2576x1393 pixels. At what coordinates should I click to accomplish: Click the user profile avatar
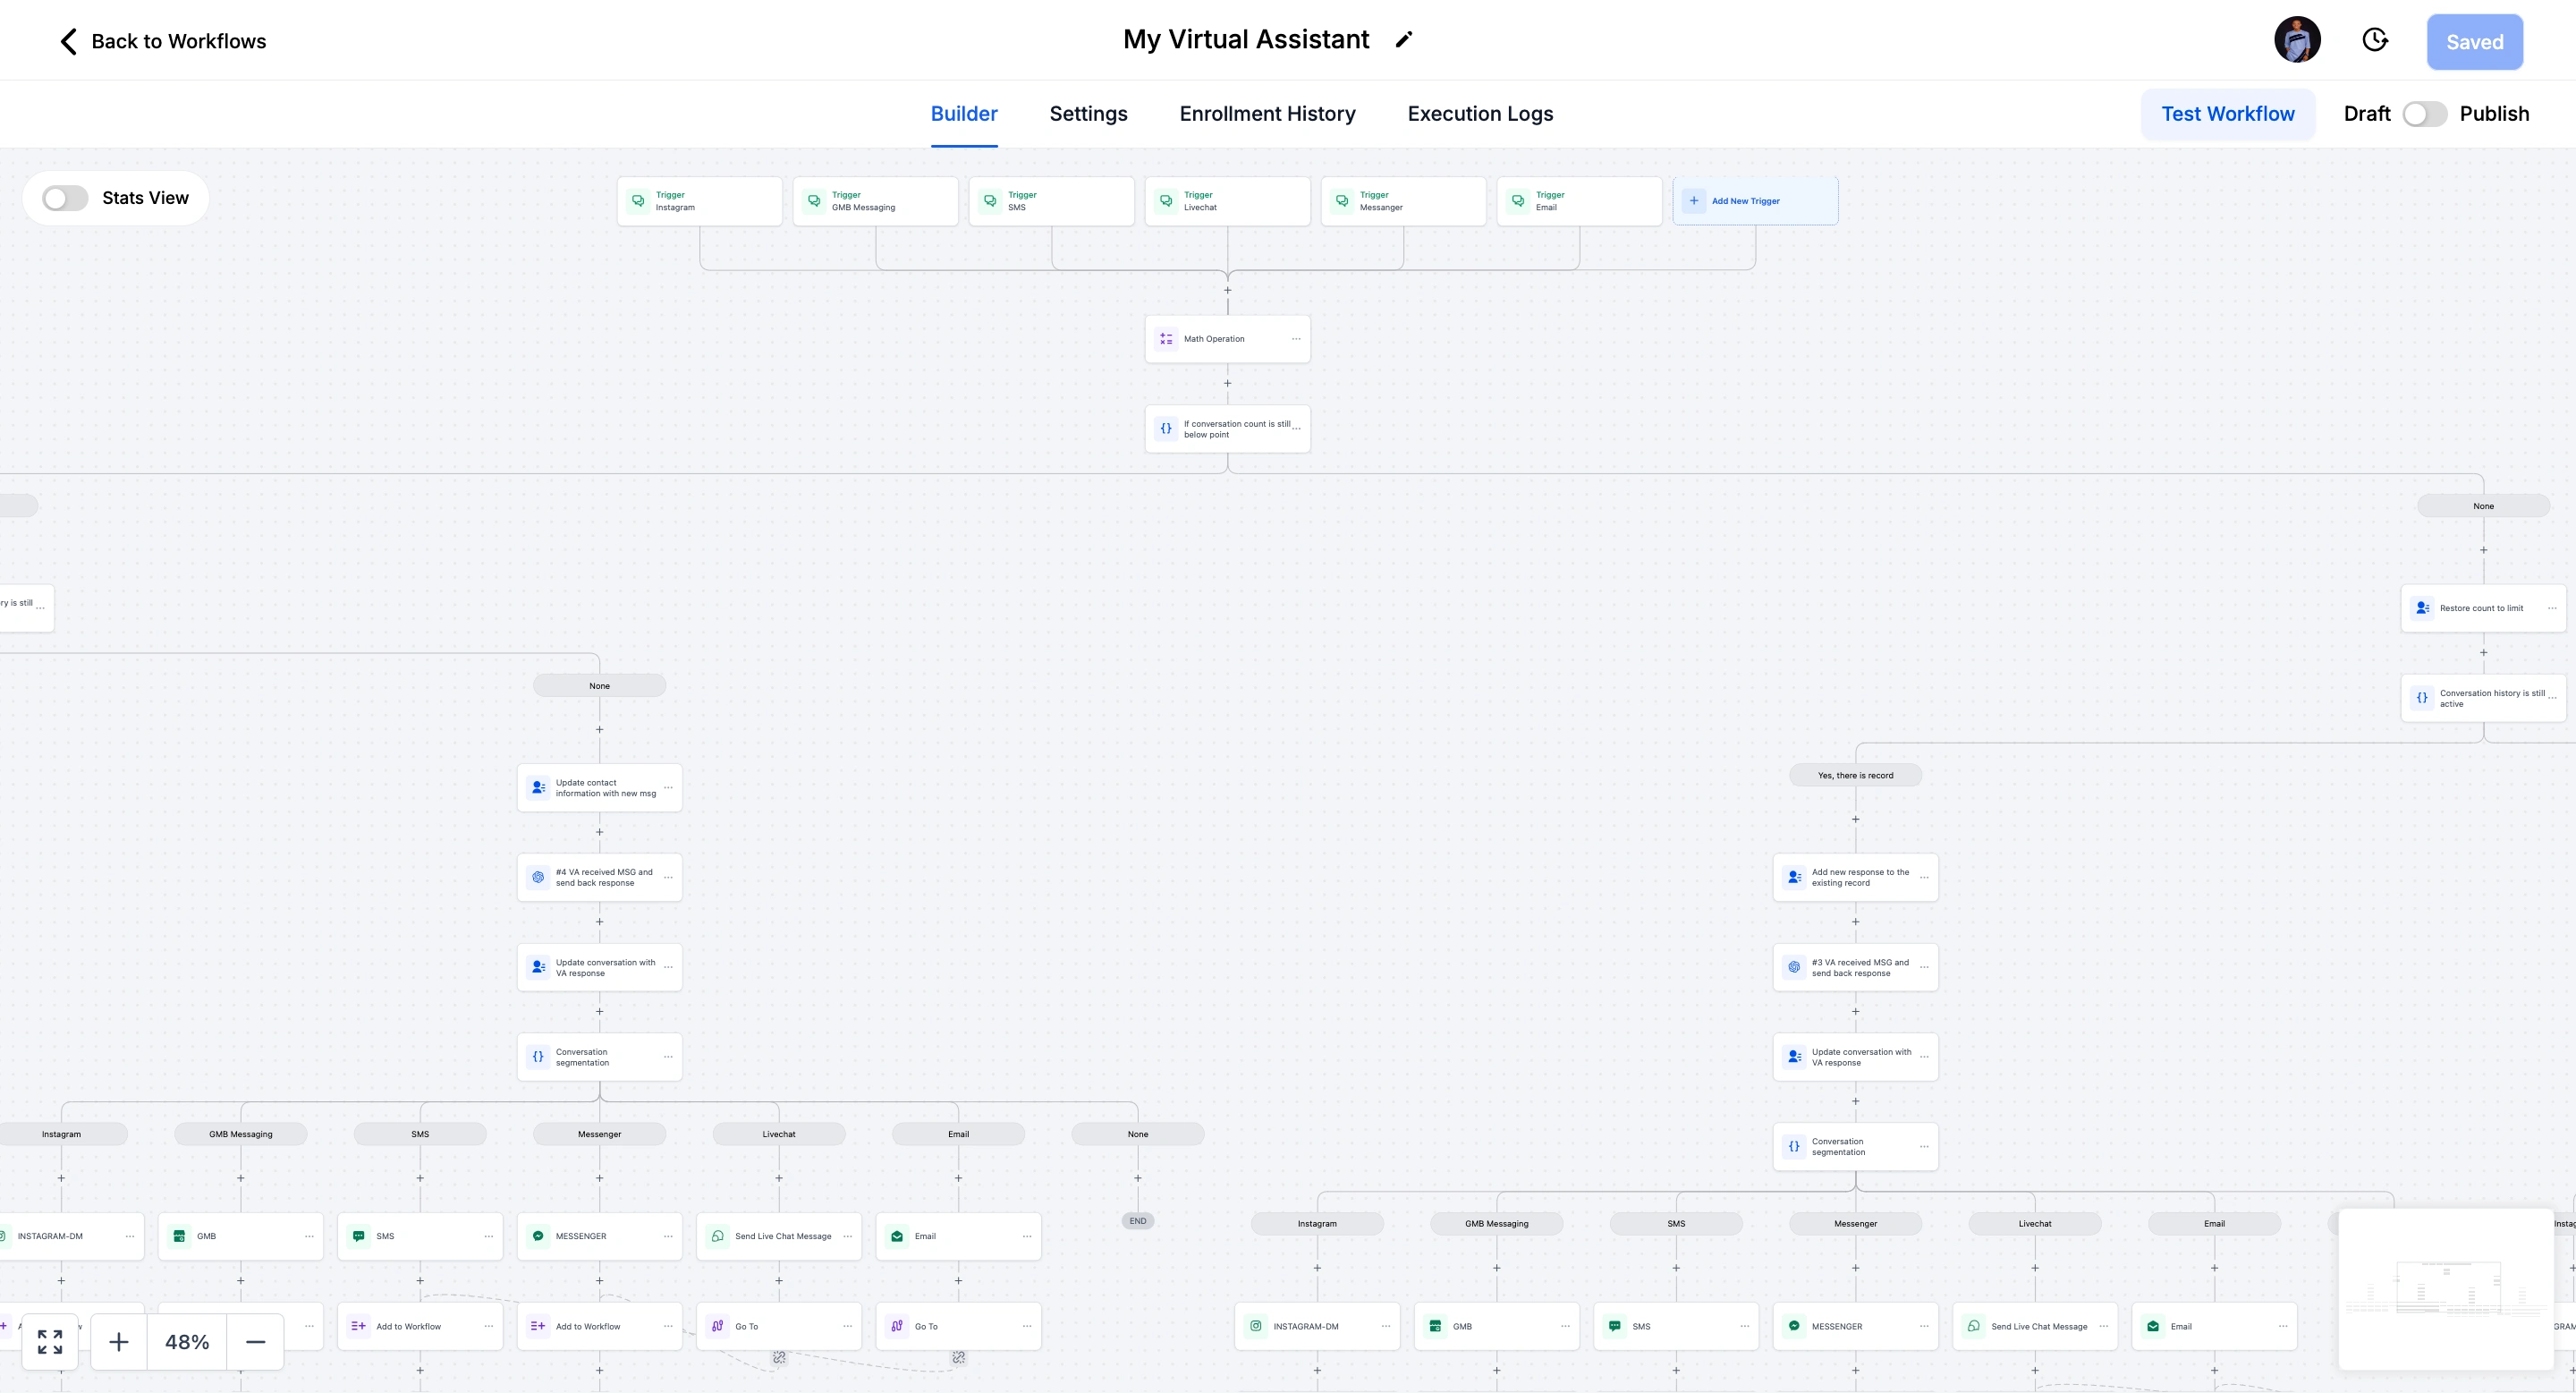pos(2297,40)
